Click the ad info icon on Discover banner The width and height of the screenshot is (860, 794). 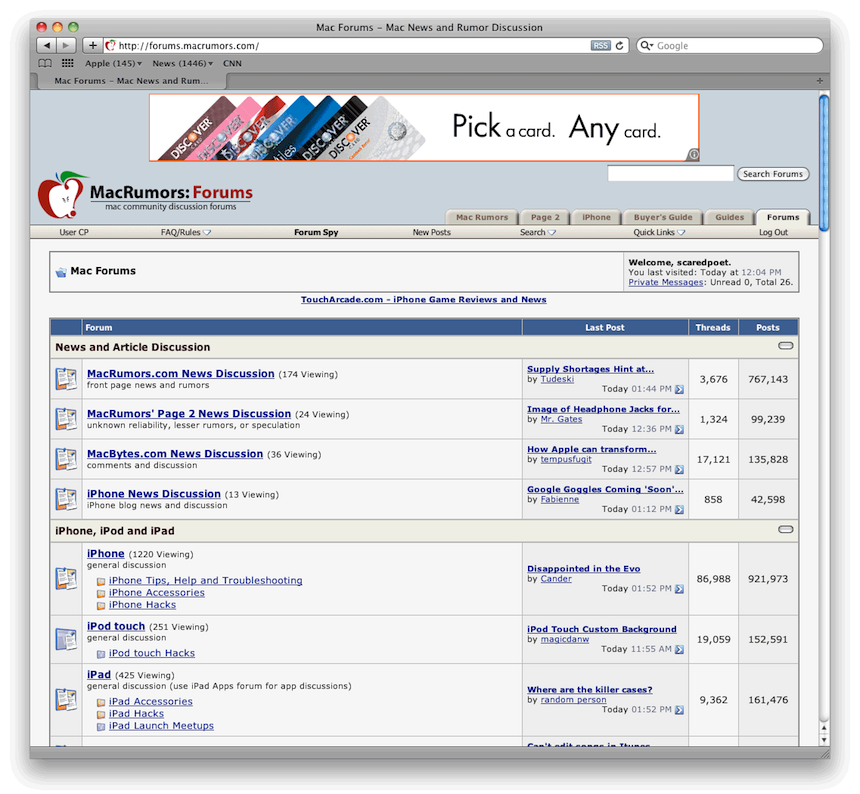(x=693, y=155)
